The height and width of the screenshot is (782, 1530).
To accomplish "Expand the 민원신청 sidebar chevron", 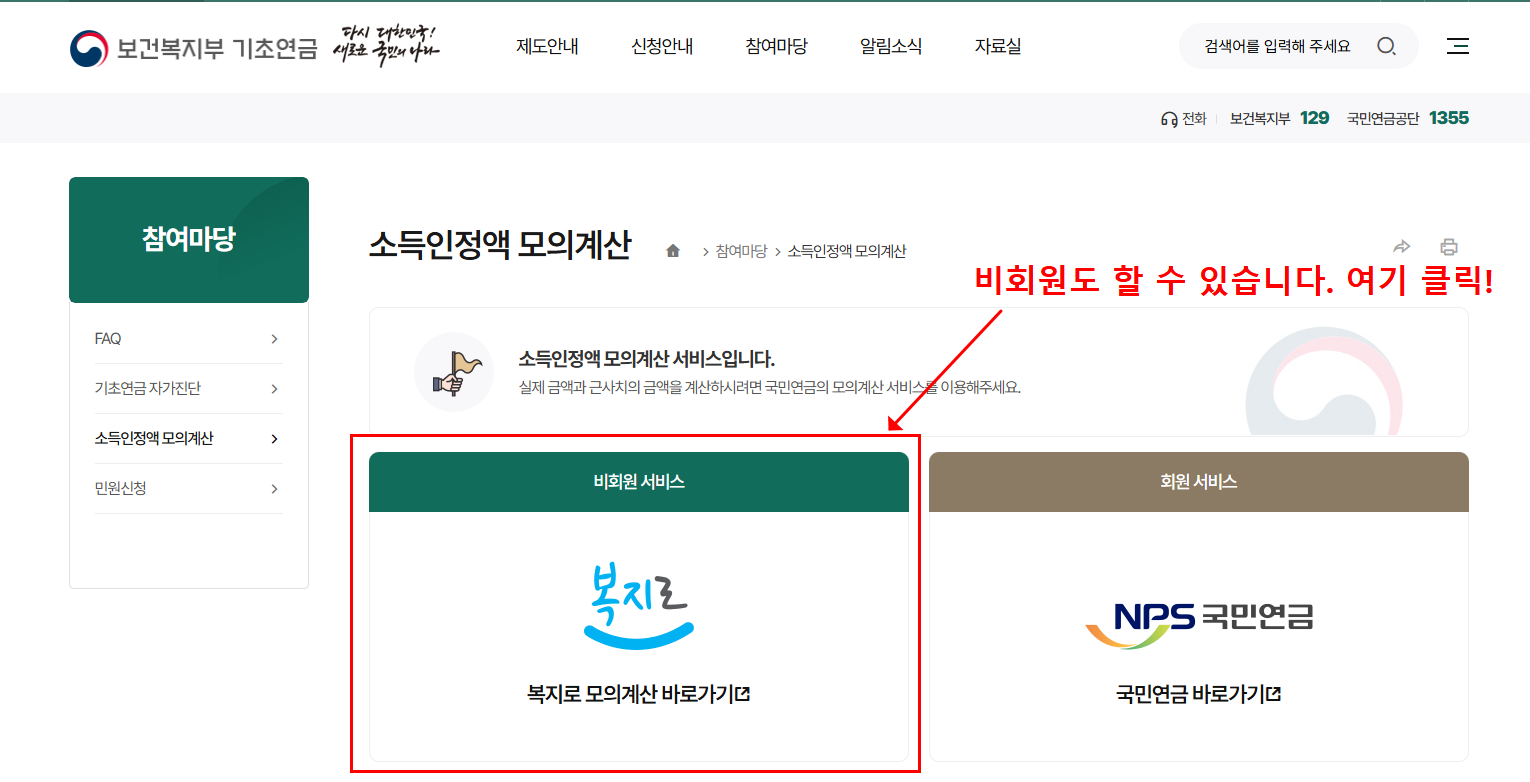I will [274, 488].
